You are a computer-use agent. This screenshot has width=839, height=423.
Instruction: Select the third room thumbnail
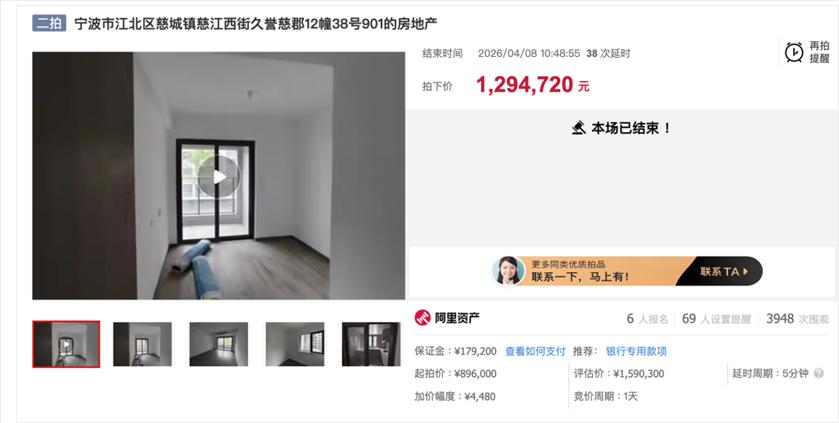(219, 344)
